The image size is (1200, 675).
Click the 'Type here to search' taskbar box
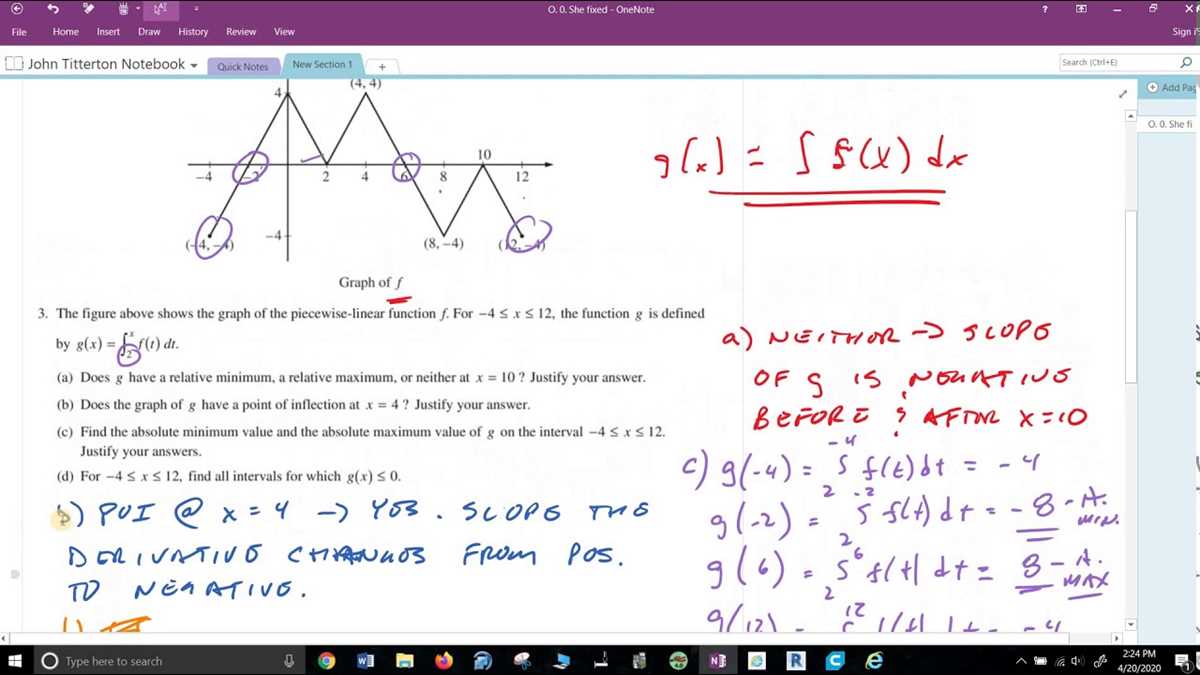point(168,661)
